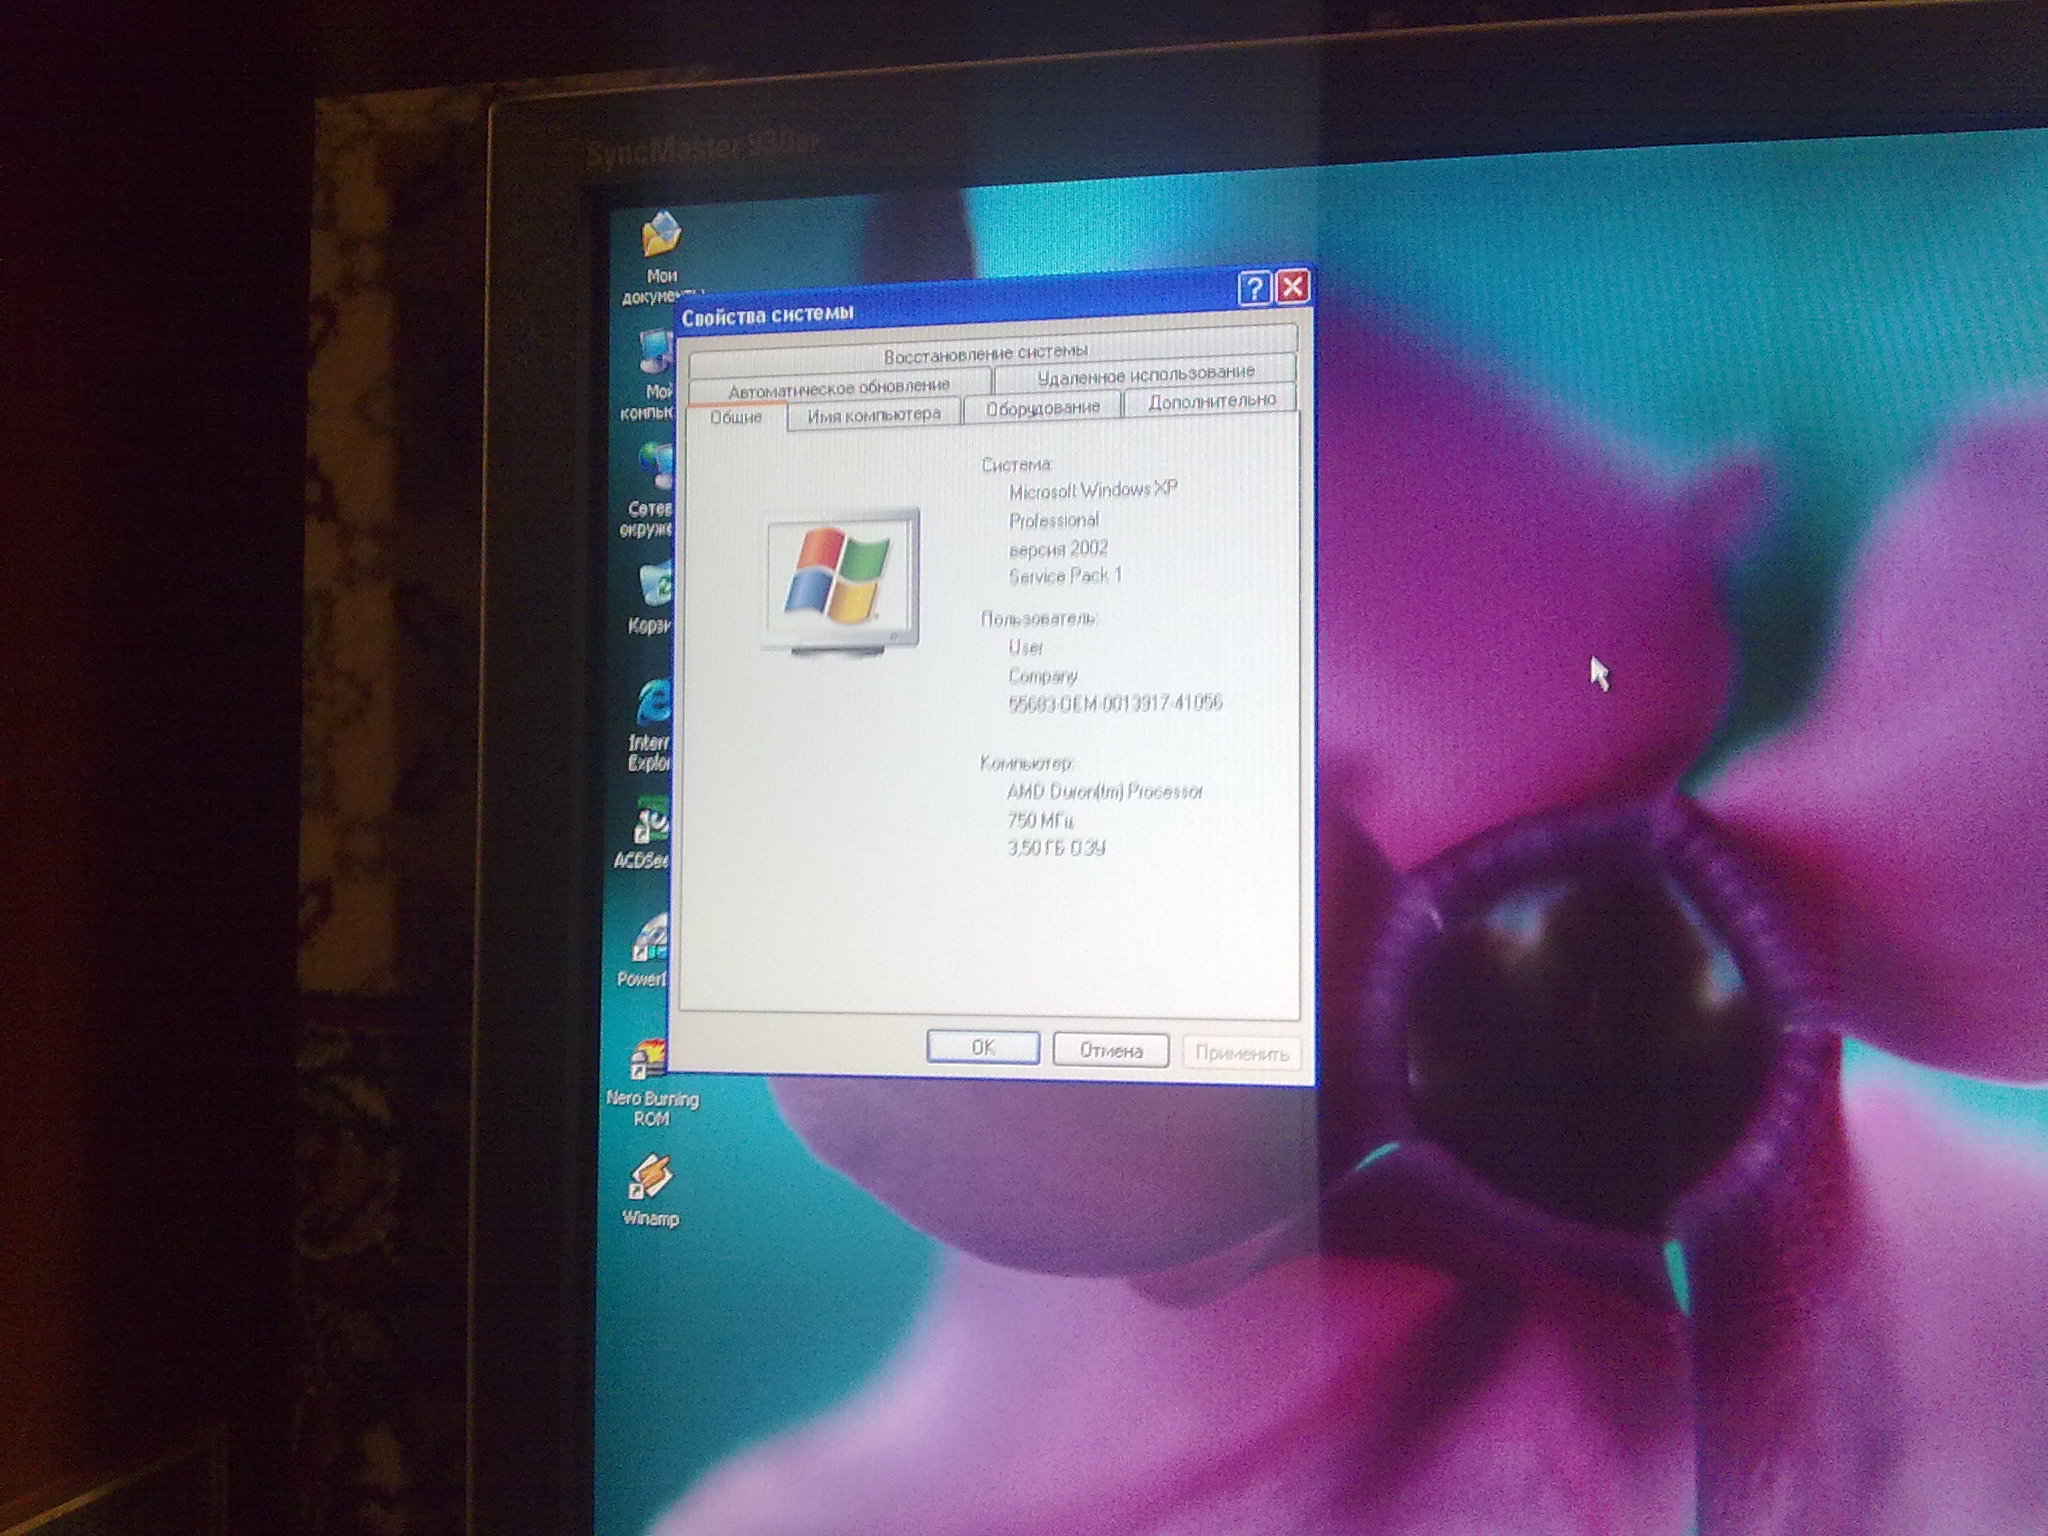Viewport: 2048px width, 1536px height.
Task: Click the '750 МГц' text
Action: pyautogui.click(x=1040, y=820)
